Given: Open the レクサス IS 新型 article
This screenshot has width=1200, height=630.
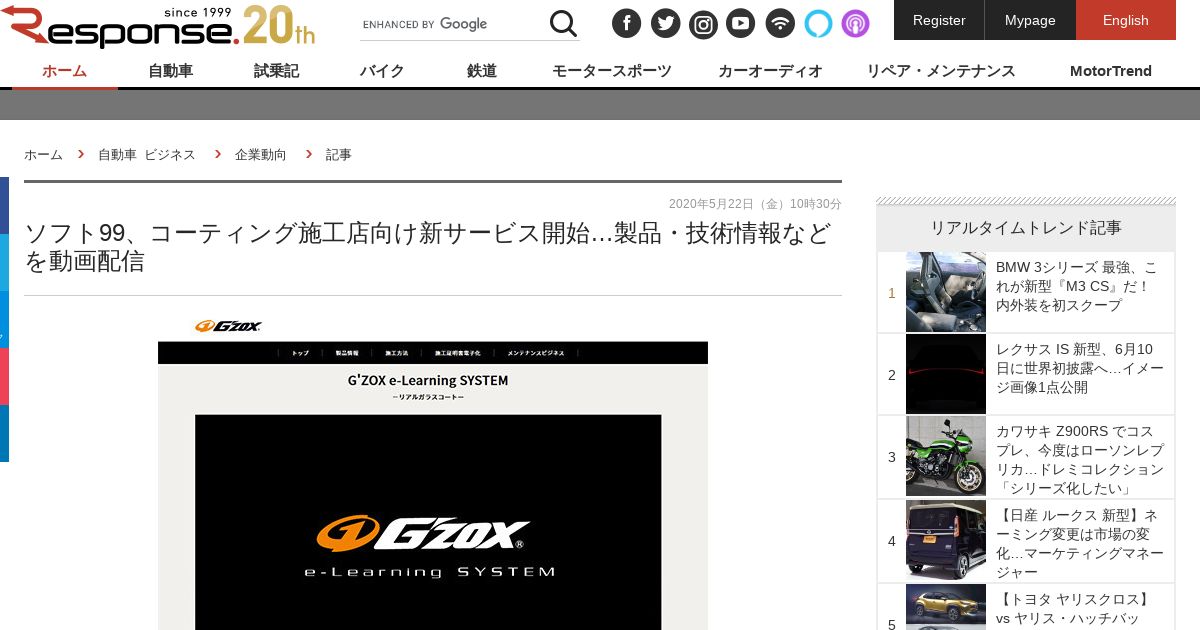Looking at the screenshot, I should [1080, 368].
